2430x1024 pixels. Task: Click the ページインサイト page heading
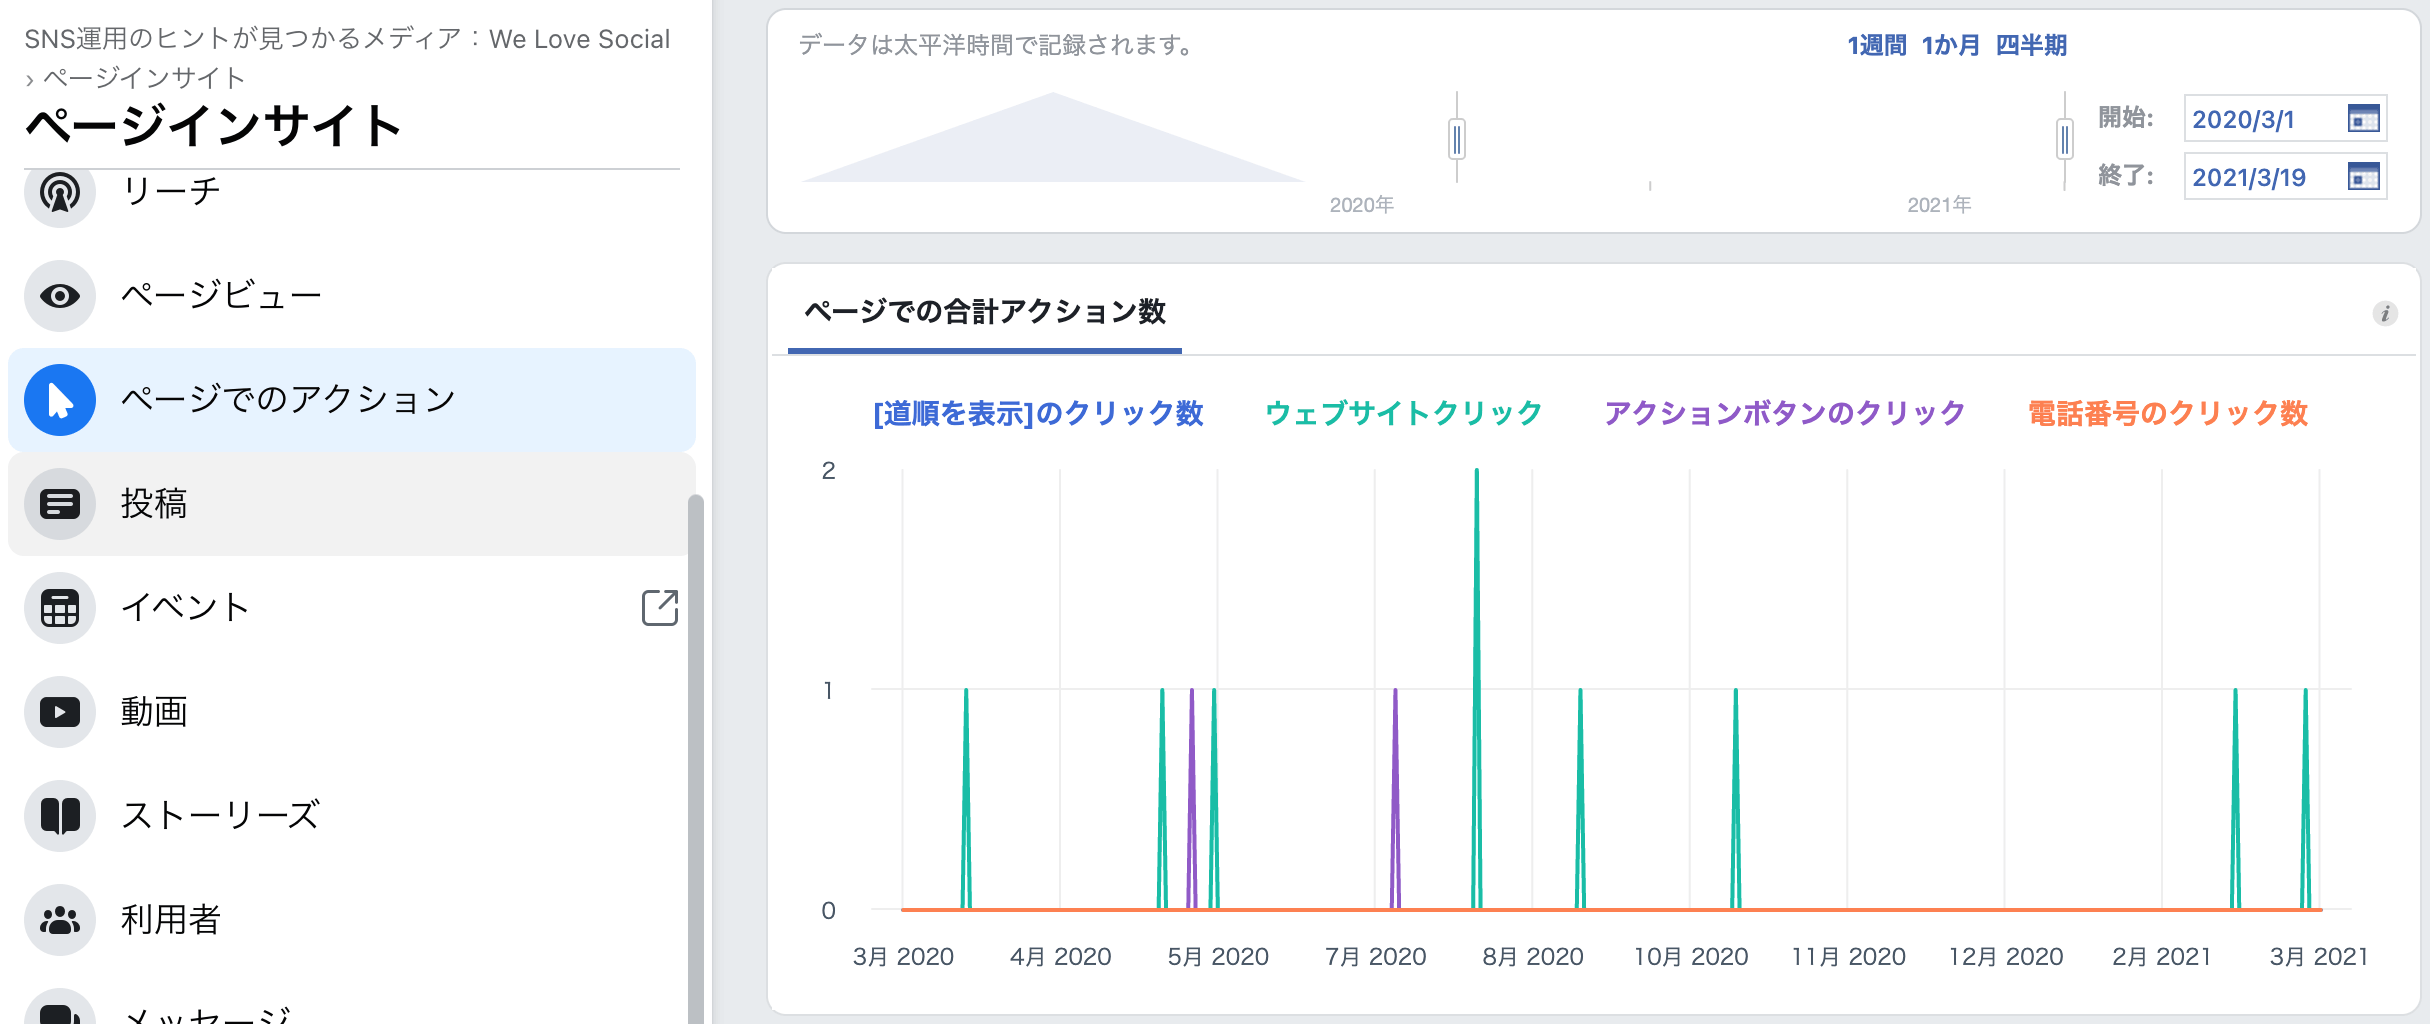tap(213, 127)
